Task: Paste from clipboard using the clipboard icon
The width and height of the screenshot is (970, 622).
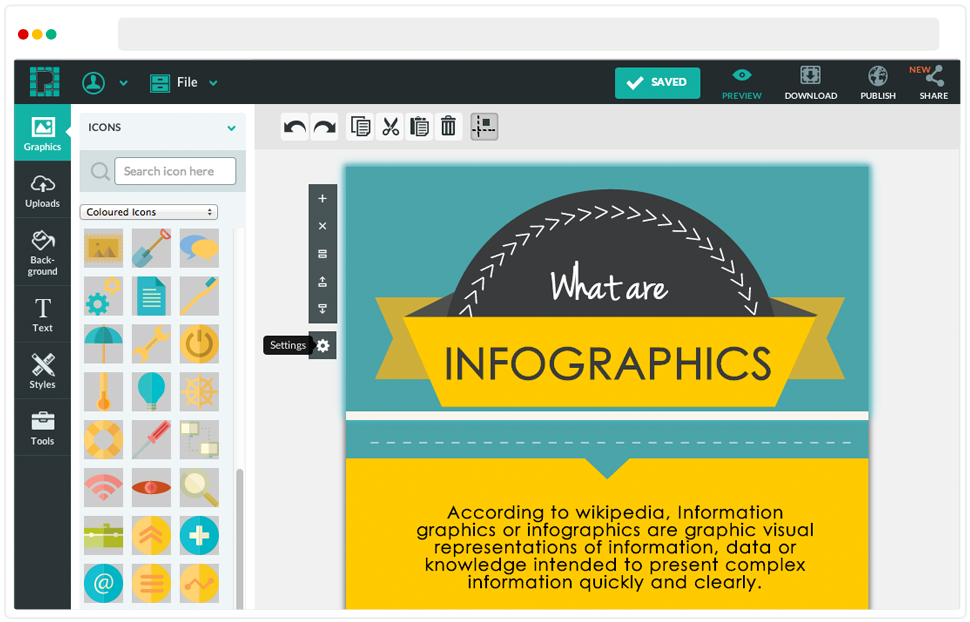Action: pyautogui.click(x=419, y=126)
